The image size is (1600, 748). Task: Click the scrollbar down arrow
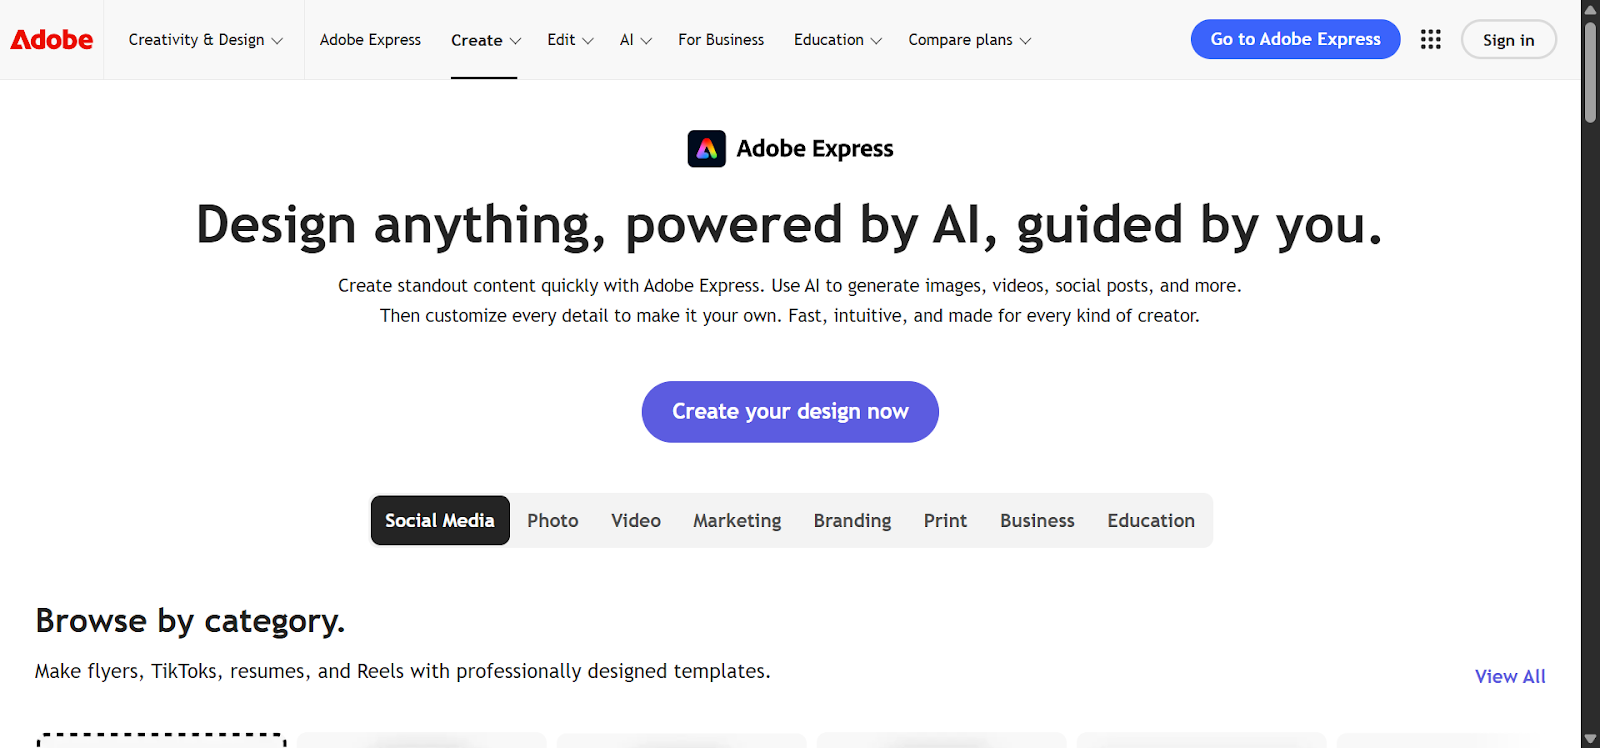click(1590, 739)
